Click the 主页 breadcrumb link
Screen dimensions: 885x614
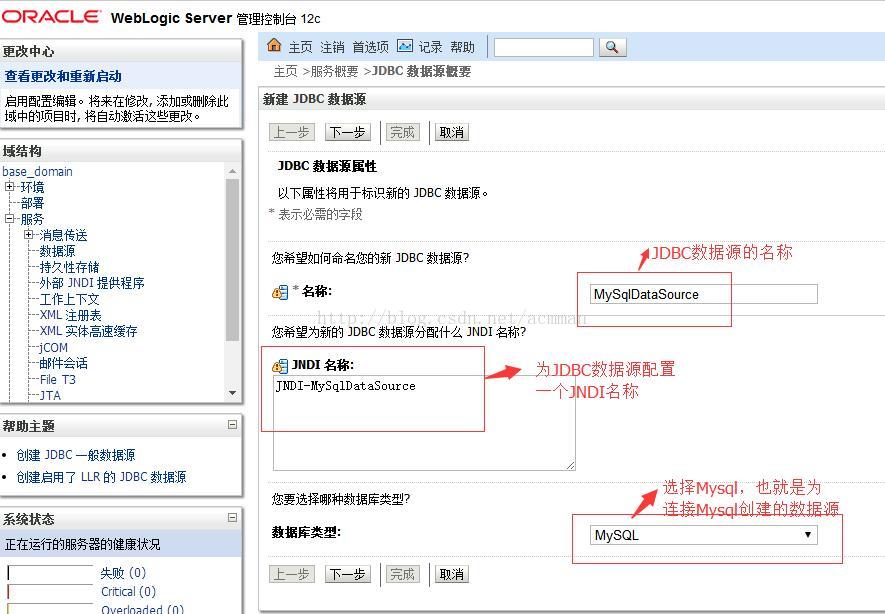click(286, 71)
